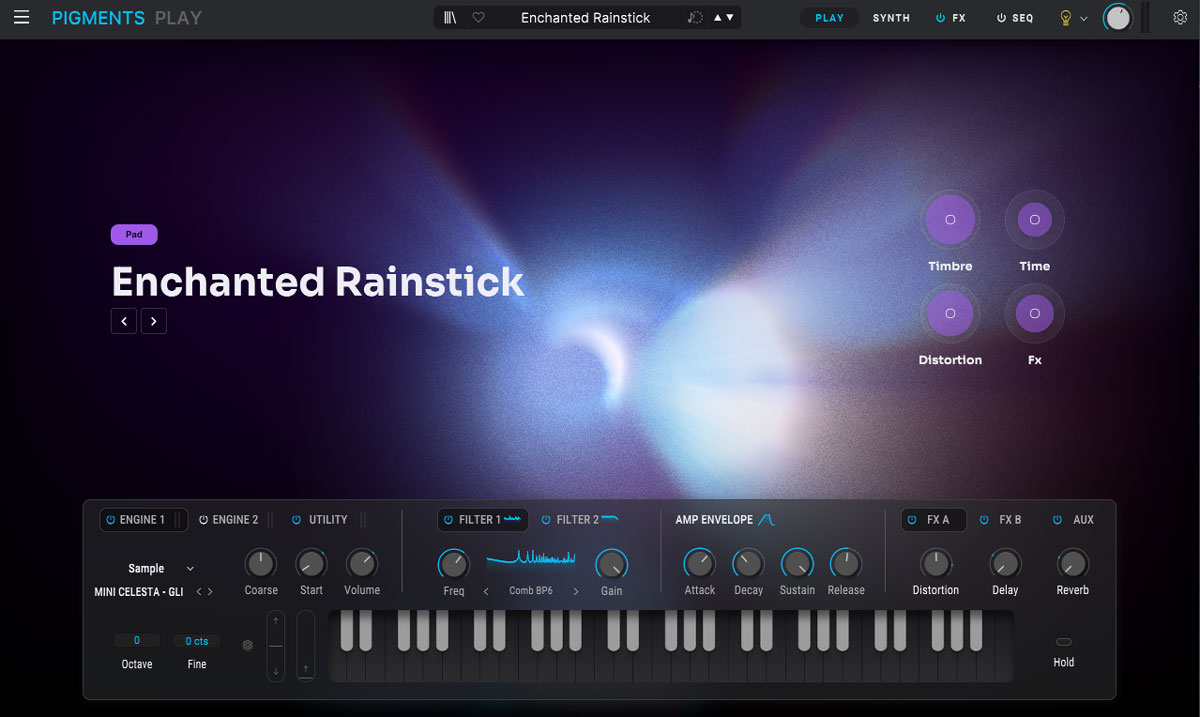
Task: Click the Utility drag handle
Action: point(362,520)
